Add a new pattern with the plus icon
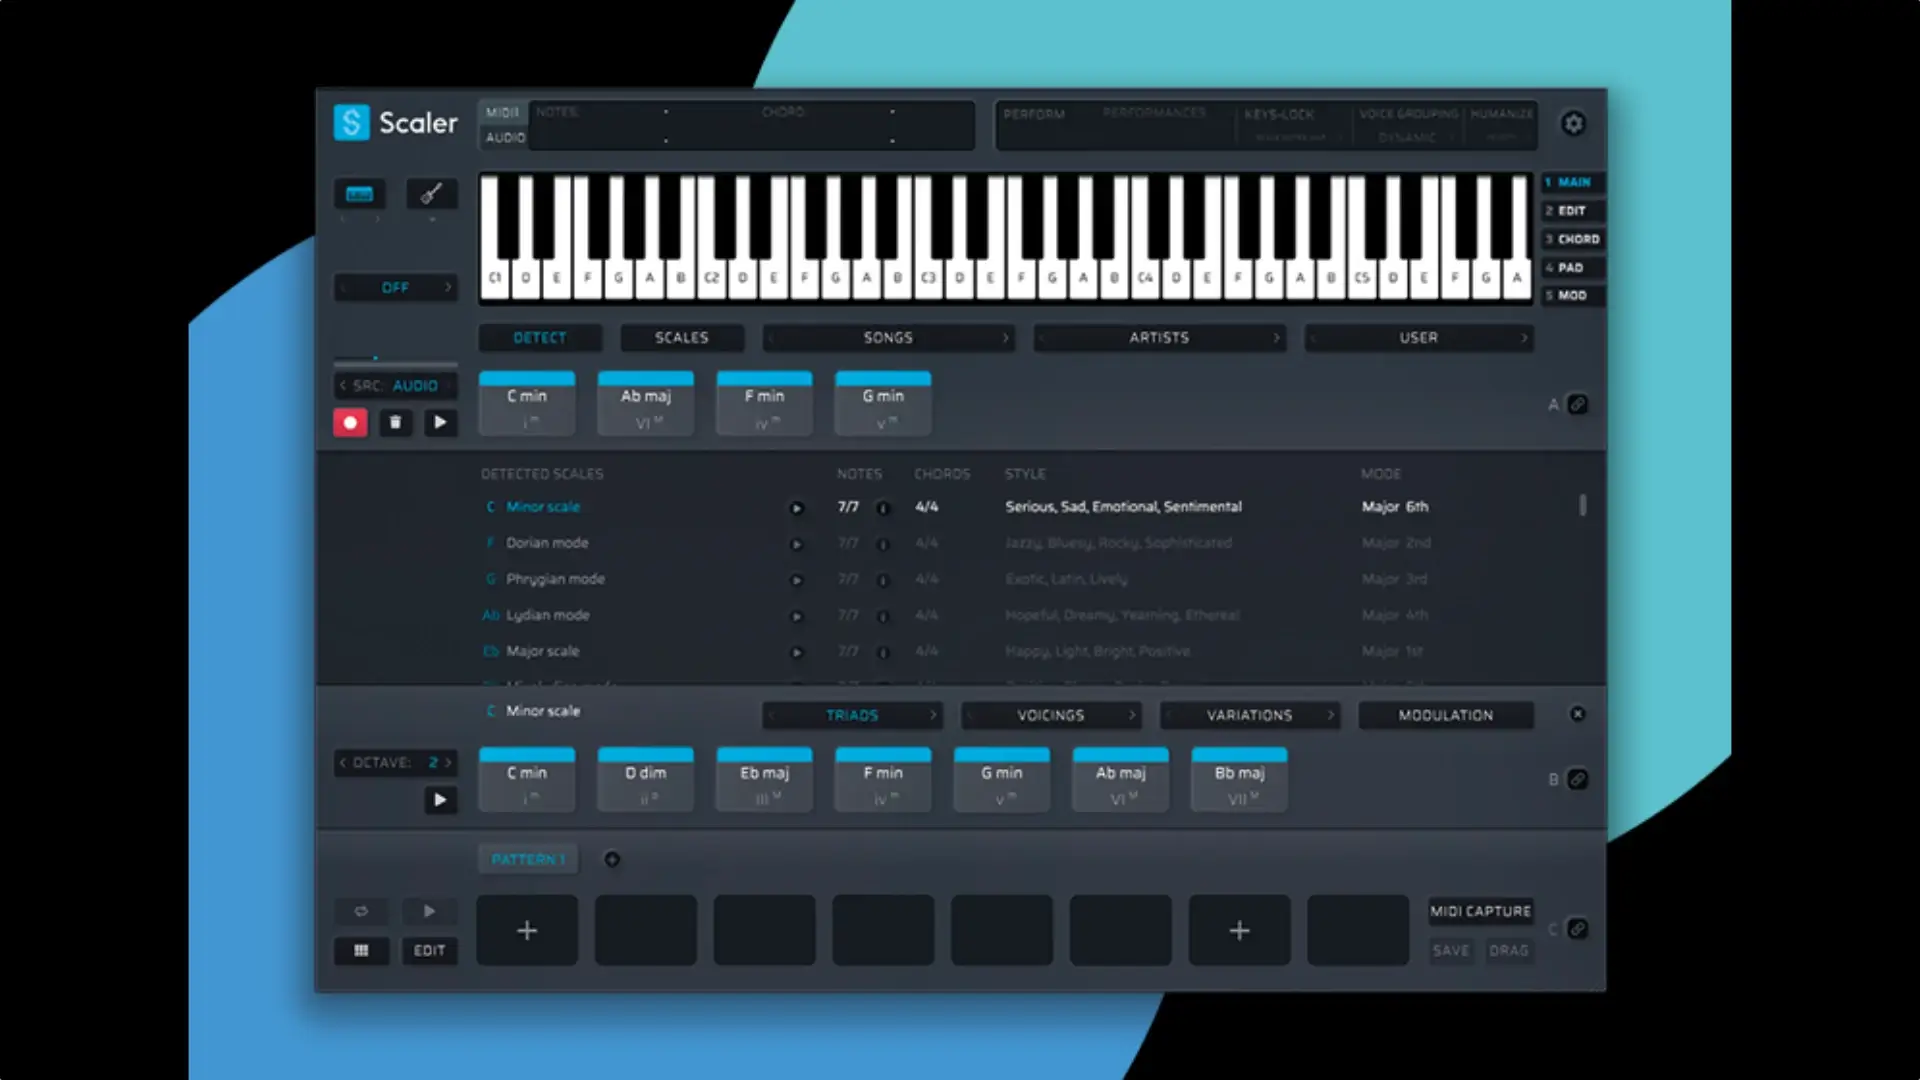The image size is (1920, 1080). coord(610,859)
